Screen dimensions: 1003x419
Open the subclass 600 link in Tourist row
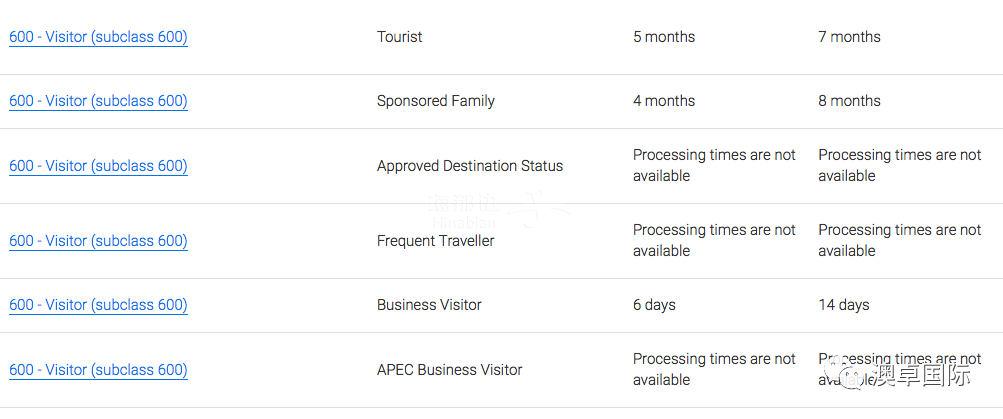(98, 37)
